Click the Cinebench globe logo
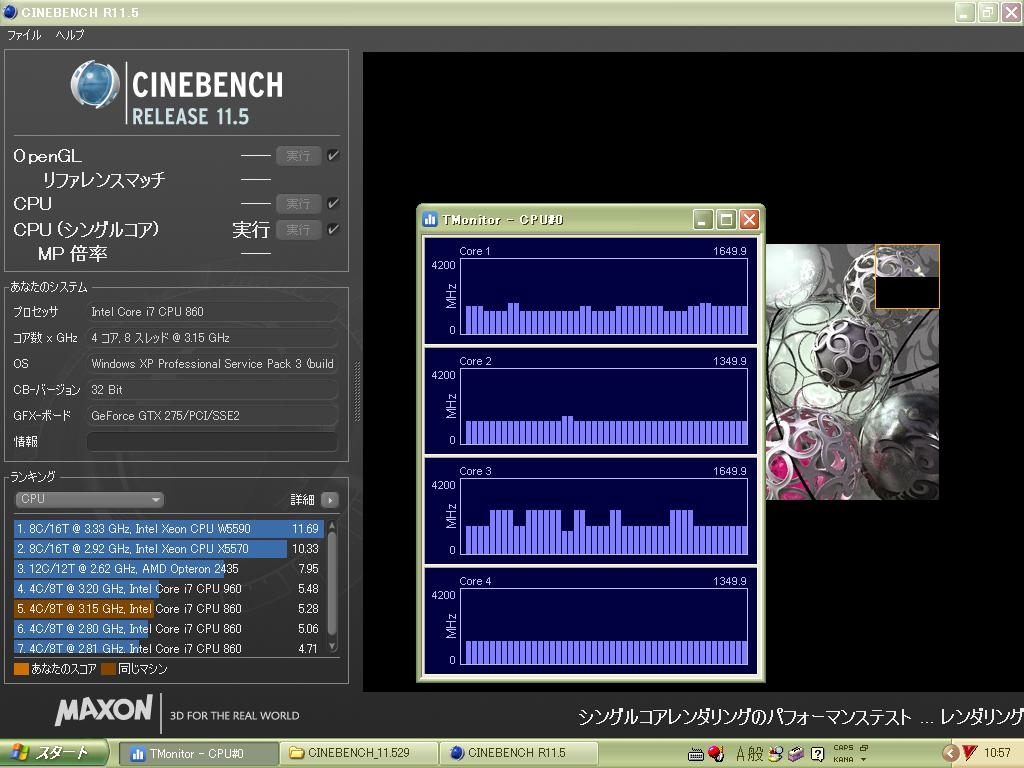Image resolution: width=1024 pixels, height=768 pixels. (95, 86)
